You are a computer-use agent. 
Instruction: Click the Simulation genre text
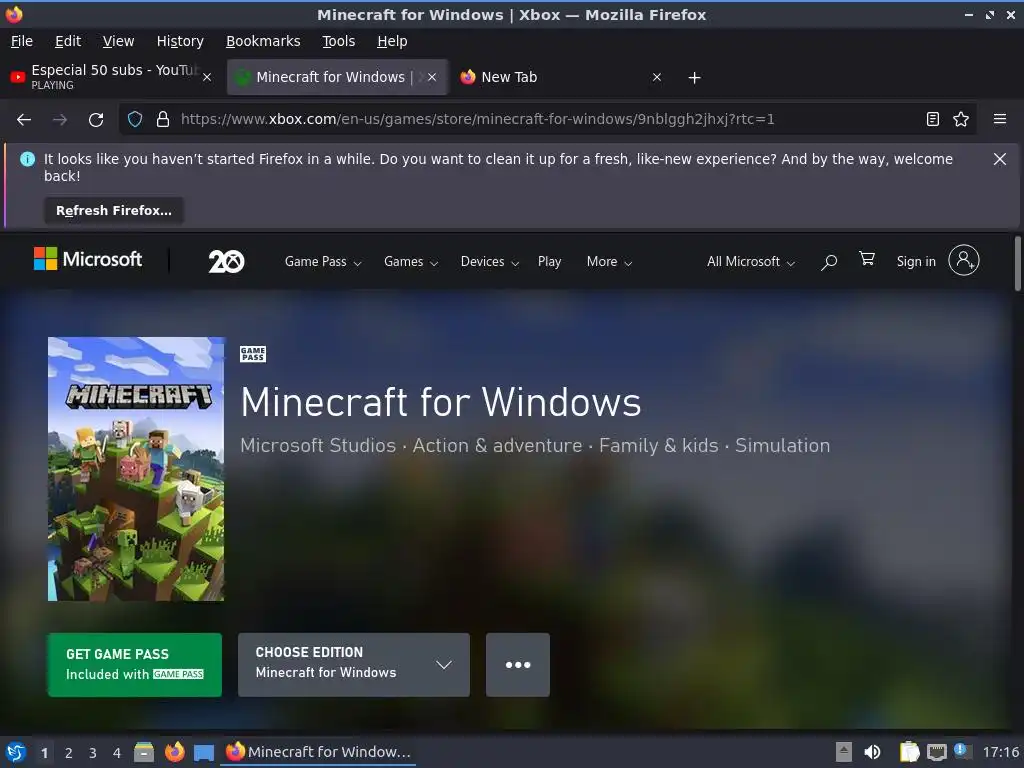pyautogui.click(x=782, y=445)
